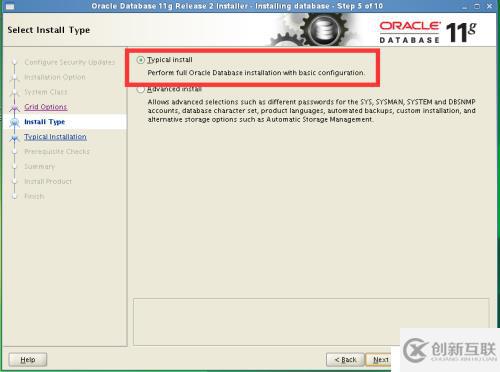This screenshot has width=500, height=372.
Task: Select the Install Type step in sidebar
Action: tap(45, 122)
